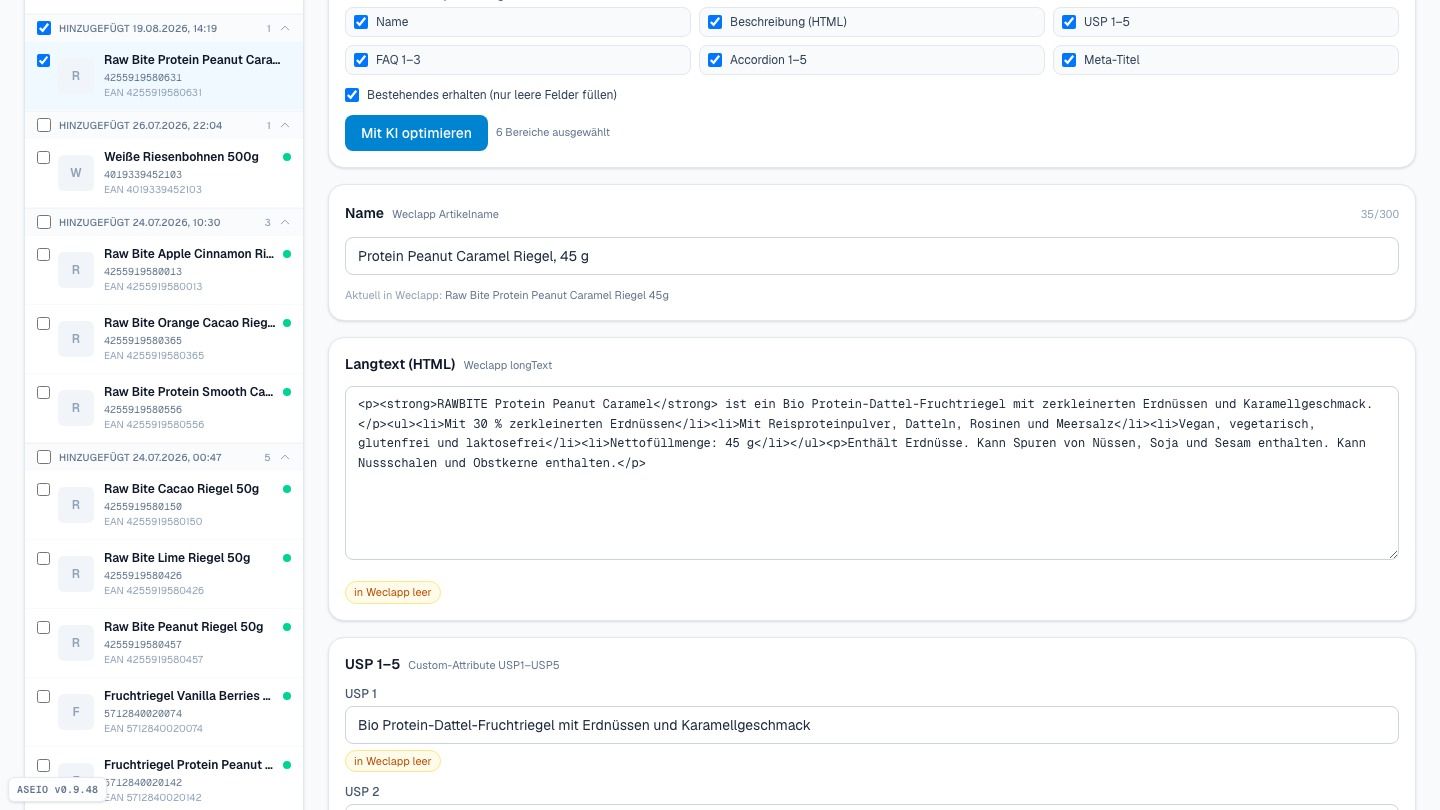Click the R avatar of Raw Bite Cacao Riegel 50g
The width and height of the screenshot is (1440, 810).
(76, 506)
